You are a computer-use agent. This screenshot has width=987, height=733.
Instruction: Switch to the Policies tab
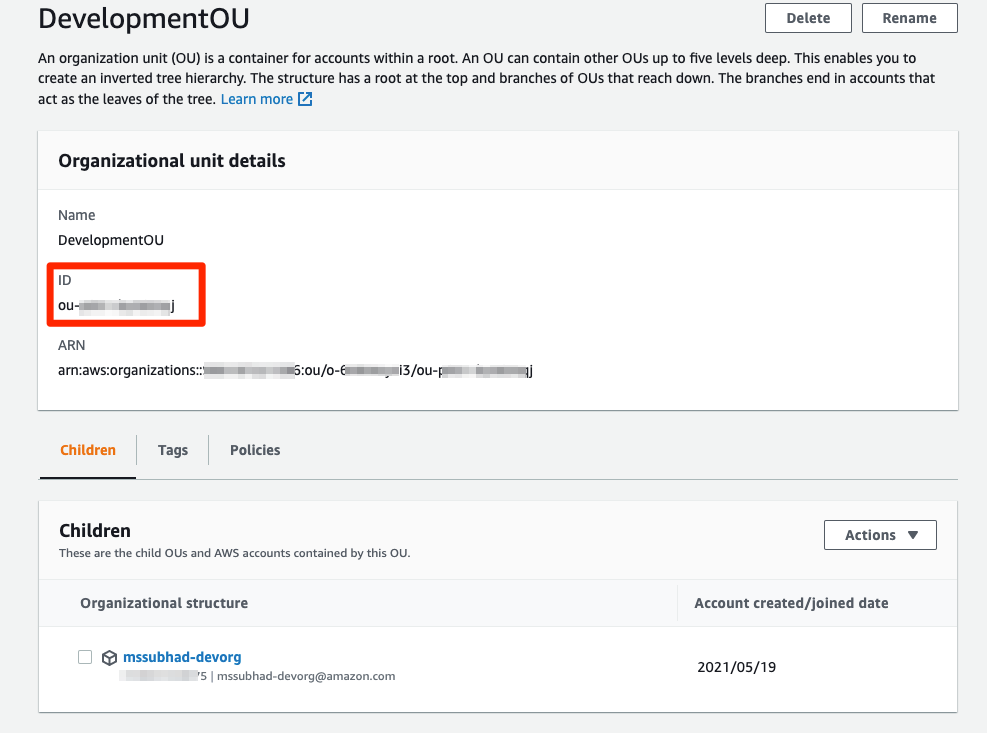[254, 450]
